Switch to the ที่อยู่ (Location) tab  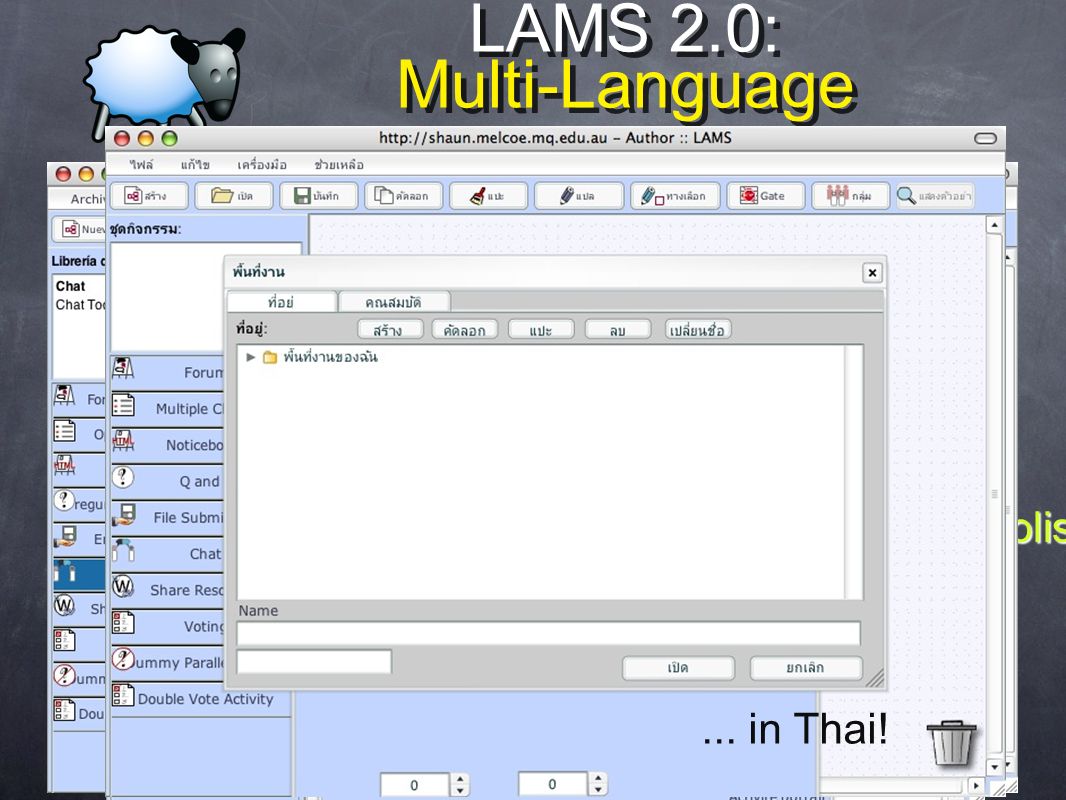(281, 302)
